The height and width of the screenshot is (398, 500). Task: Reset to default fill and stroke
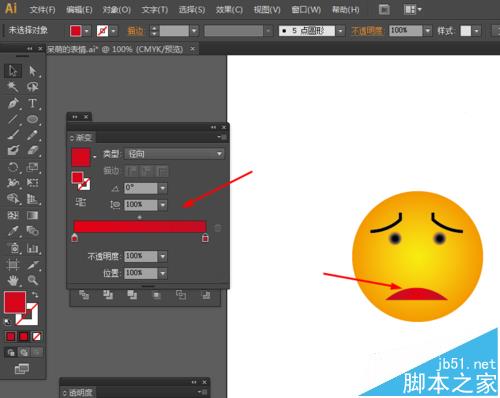coord(7,322)
